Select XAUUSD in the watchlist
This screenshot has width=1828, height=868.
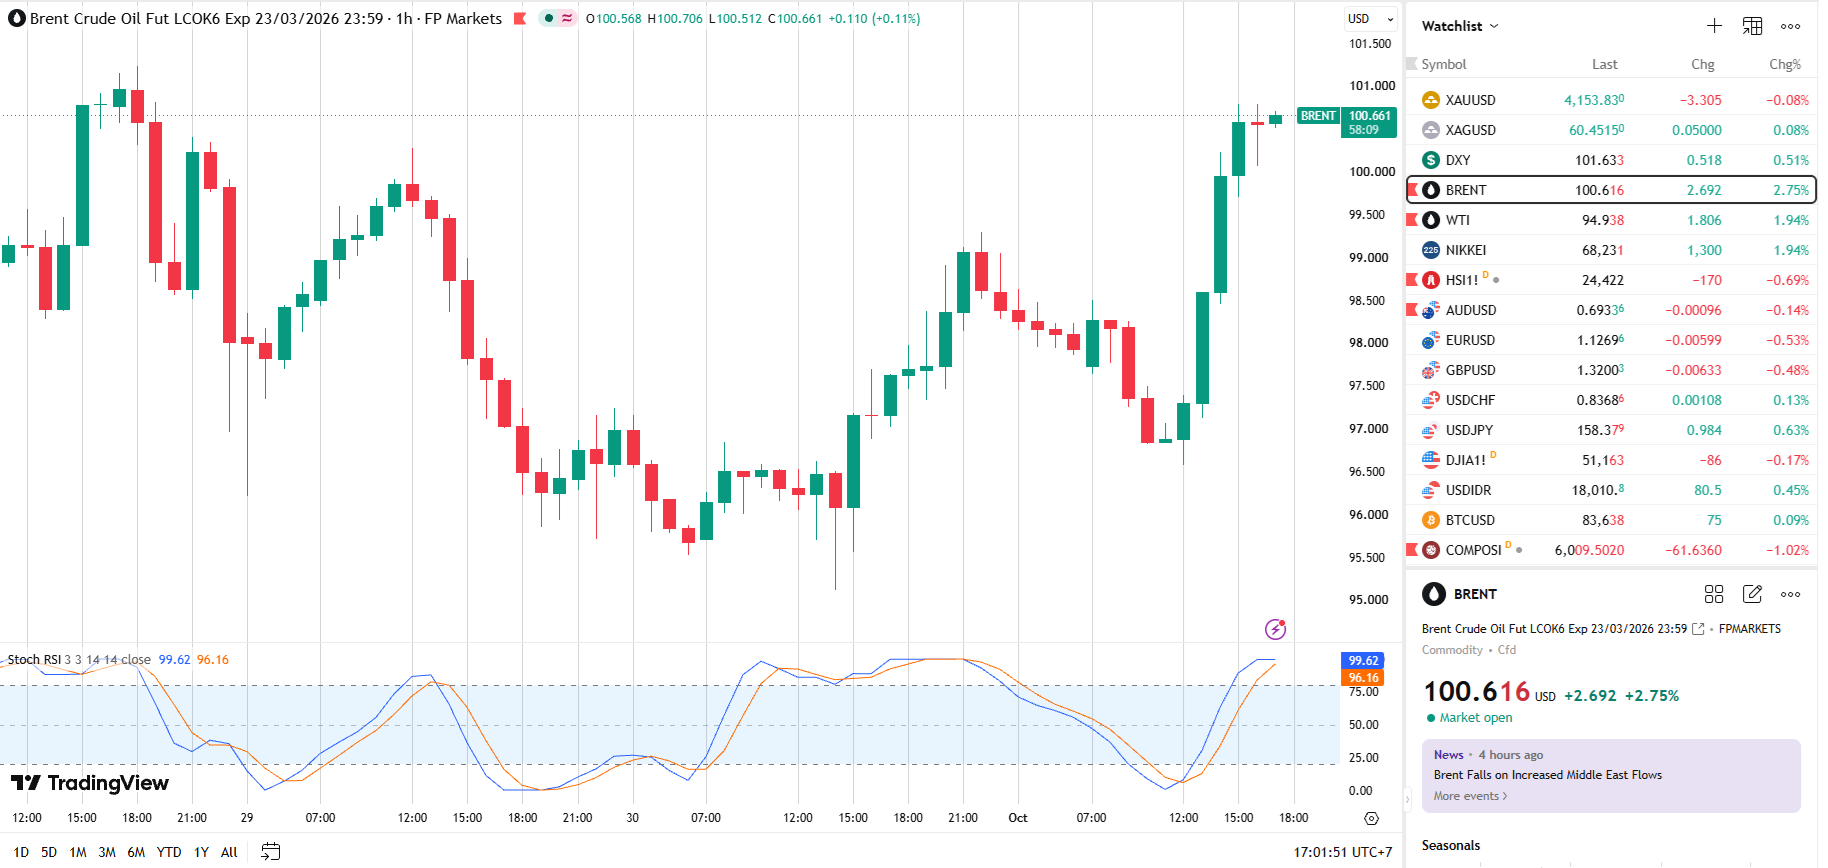pos(1611,100)
